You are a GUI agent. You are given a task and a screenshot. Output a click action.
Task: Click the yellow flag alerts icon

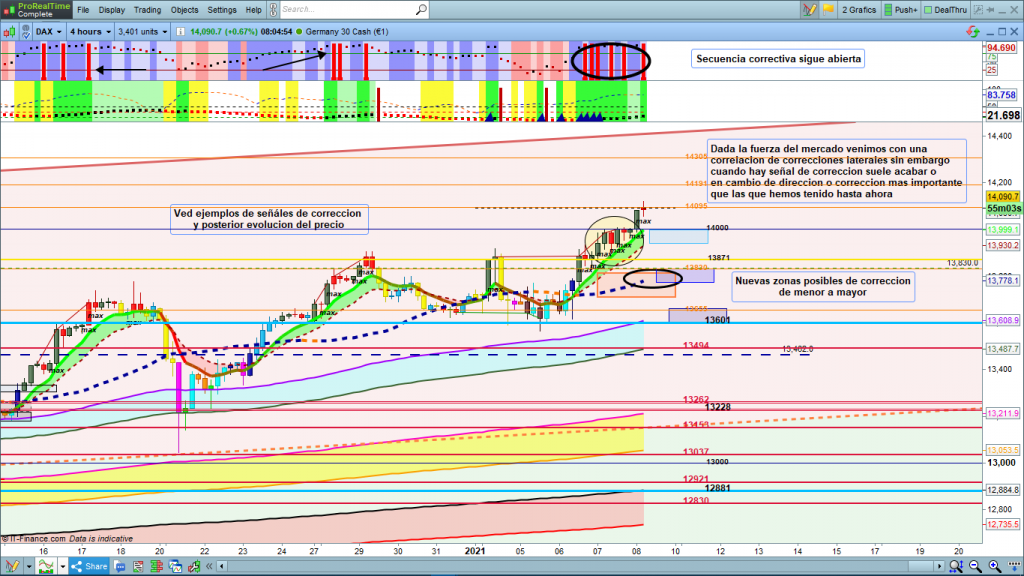[828, 10]
